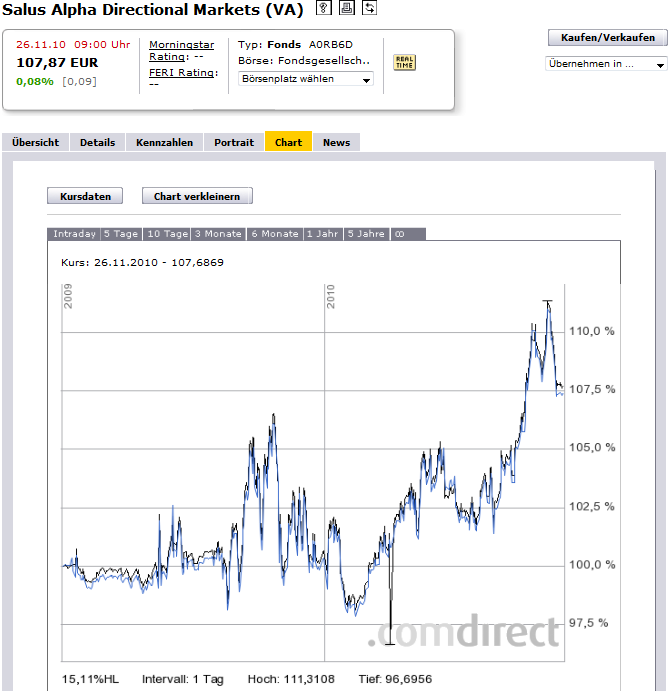Screen dimensions: 671x691
Task: Click the Kursdaten button
Action: (85, 196)
